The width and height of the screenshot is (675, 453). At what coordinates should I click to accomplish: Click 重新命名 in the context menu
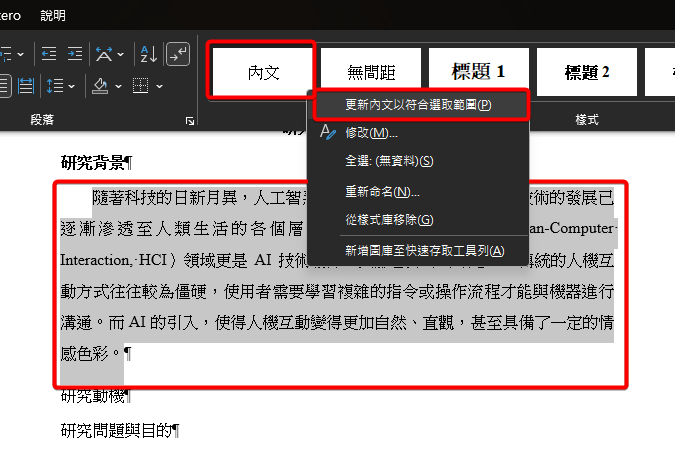point(382,191)
